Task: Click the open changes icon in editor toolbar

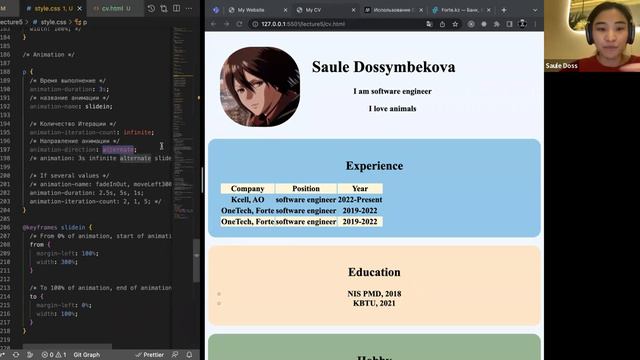Action: (x=164, y=8)
